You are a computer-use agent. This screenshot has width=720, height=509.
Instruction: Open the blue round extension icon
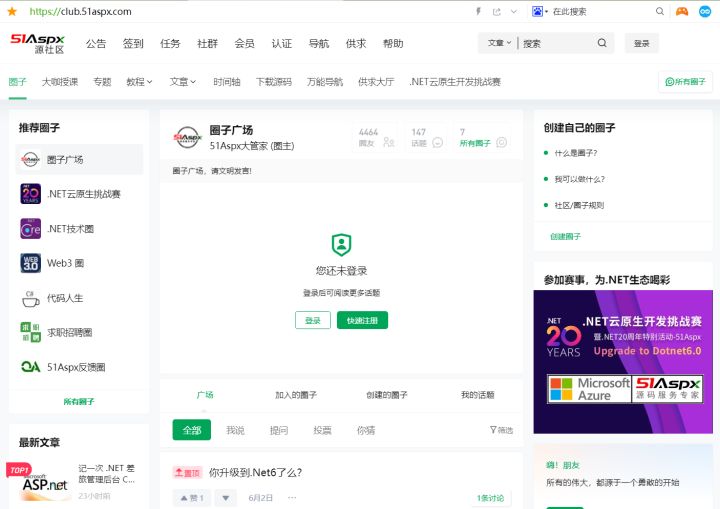tap(705, 11)
